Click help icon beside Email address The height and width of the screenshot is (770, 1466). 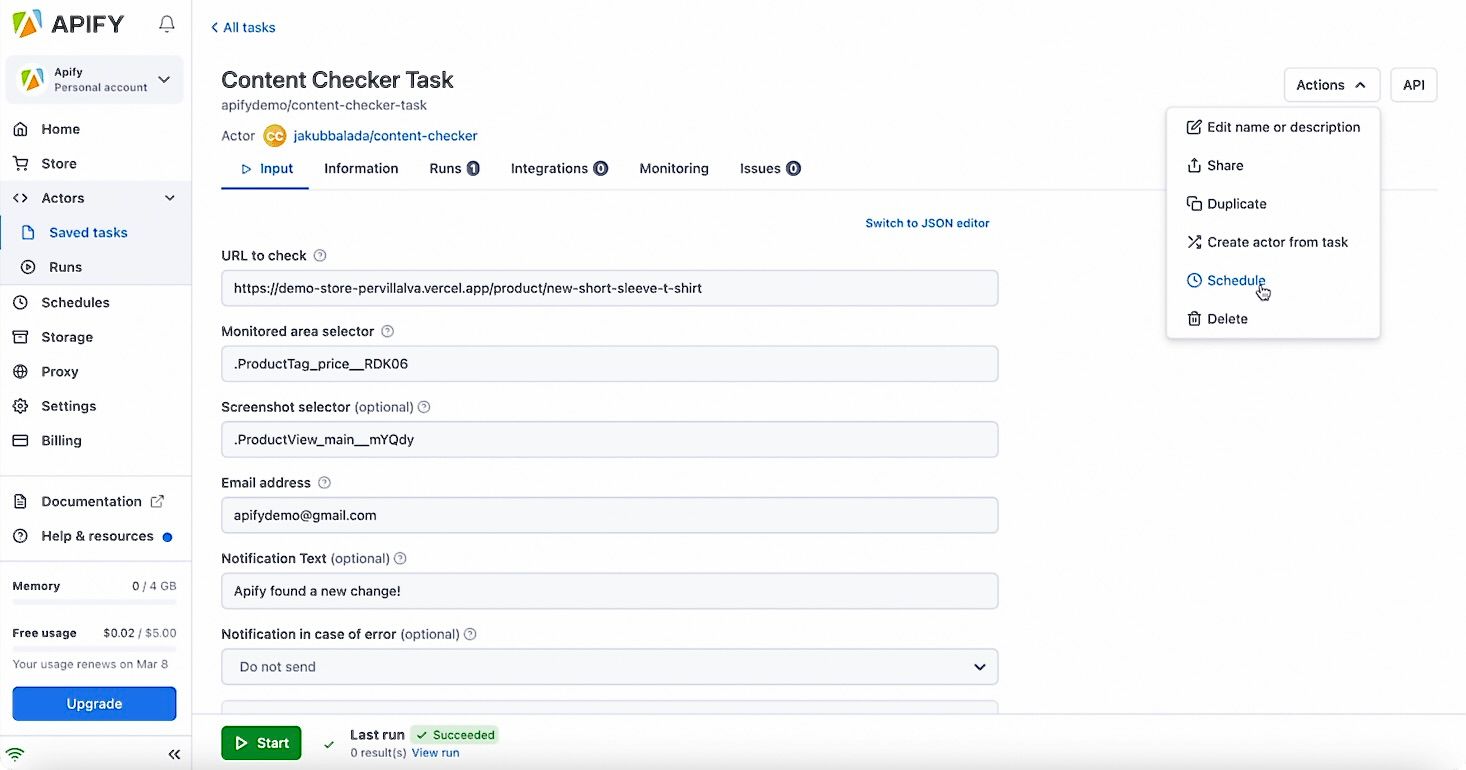[324, 482]
